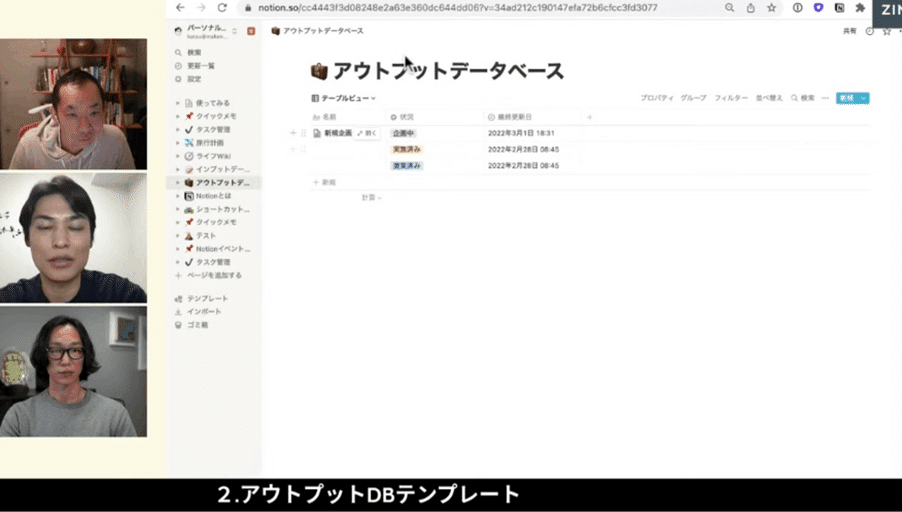Click the add-column plus icon in the table header
Image resolution: width=902 pixels, height=512 pixels.
coord(589,117)
